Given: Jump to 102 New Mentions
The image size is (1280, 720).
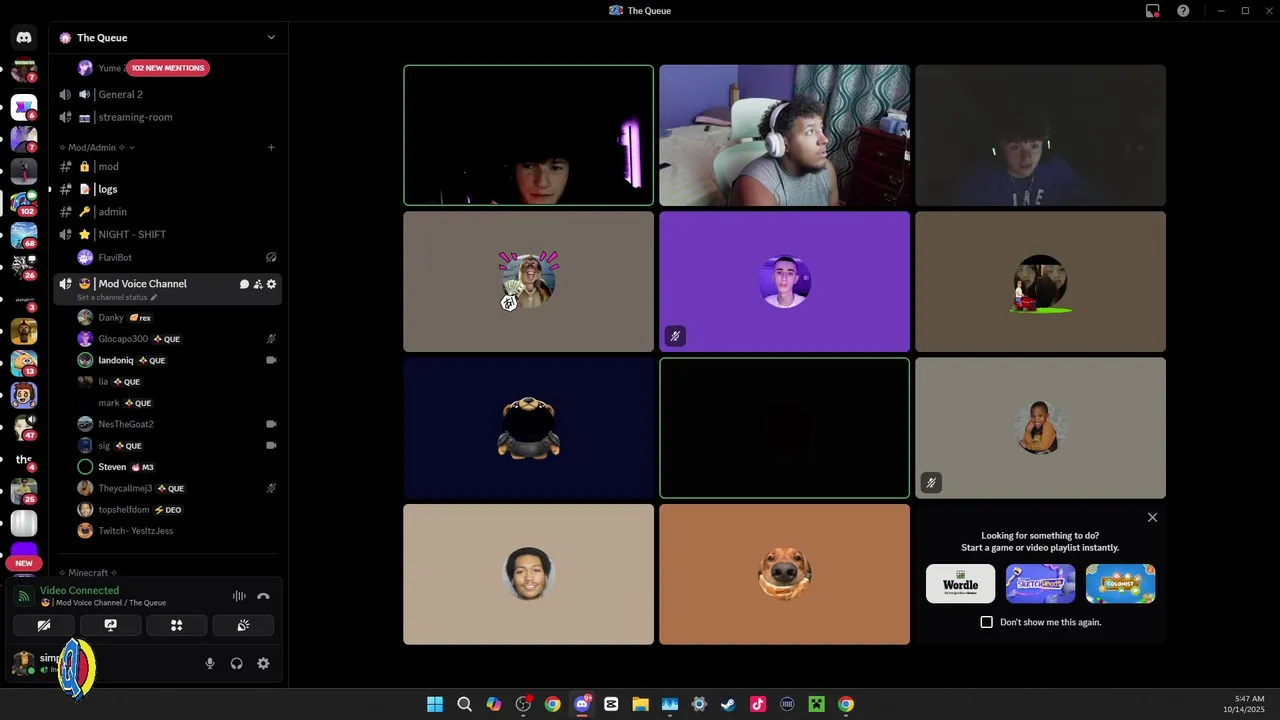Looking at the screenshot, I should (x=168, y=68).
